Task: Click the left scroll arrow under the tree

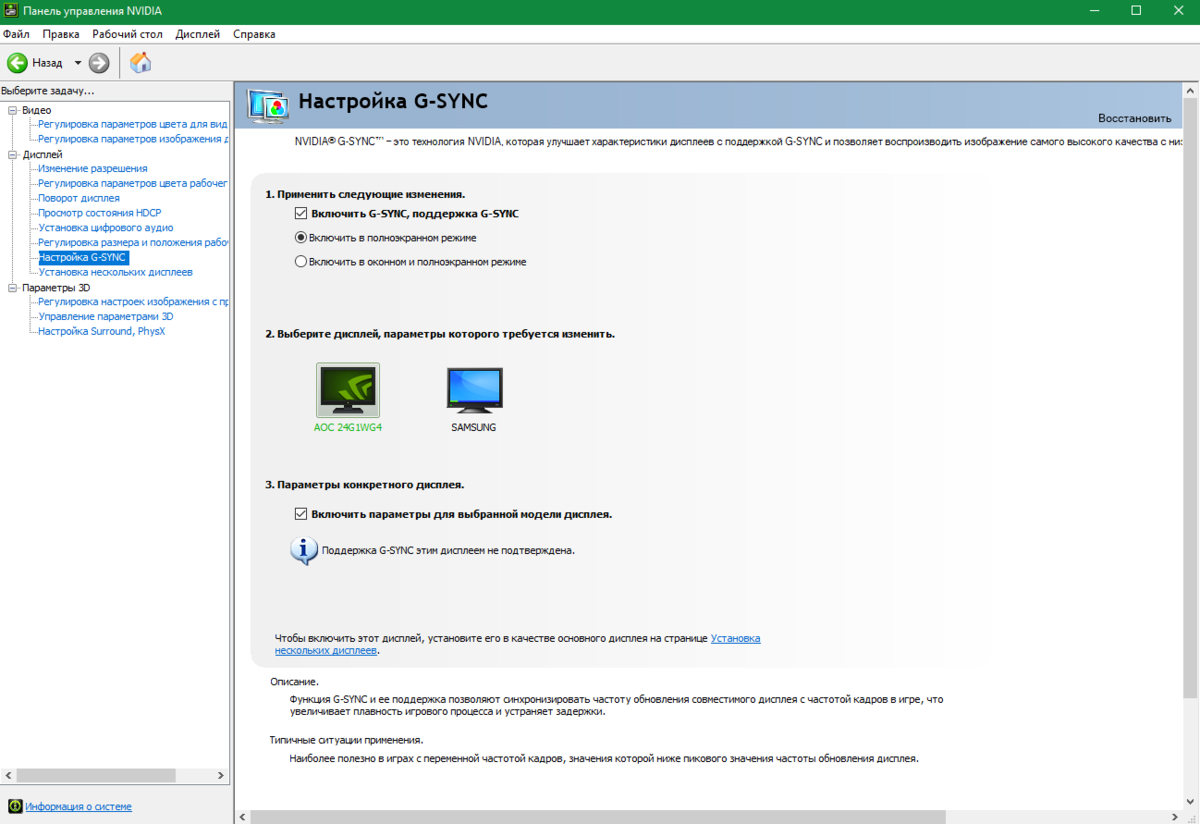Action: [7, 775]
